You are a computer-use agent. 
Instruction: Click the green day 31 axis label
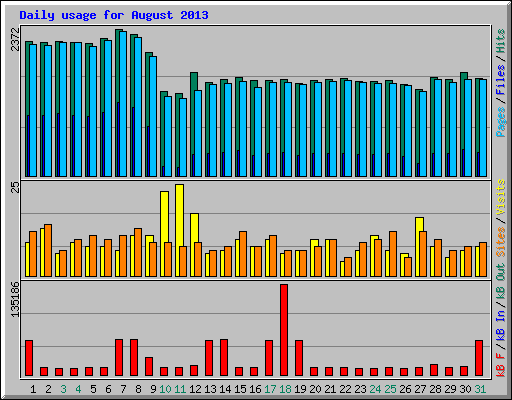click(480, 389)
